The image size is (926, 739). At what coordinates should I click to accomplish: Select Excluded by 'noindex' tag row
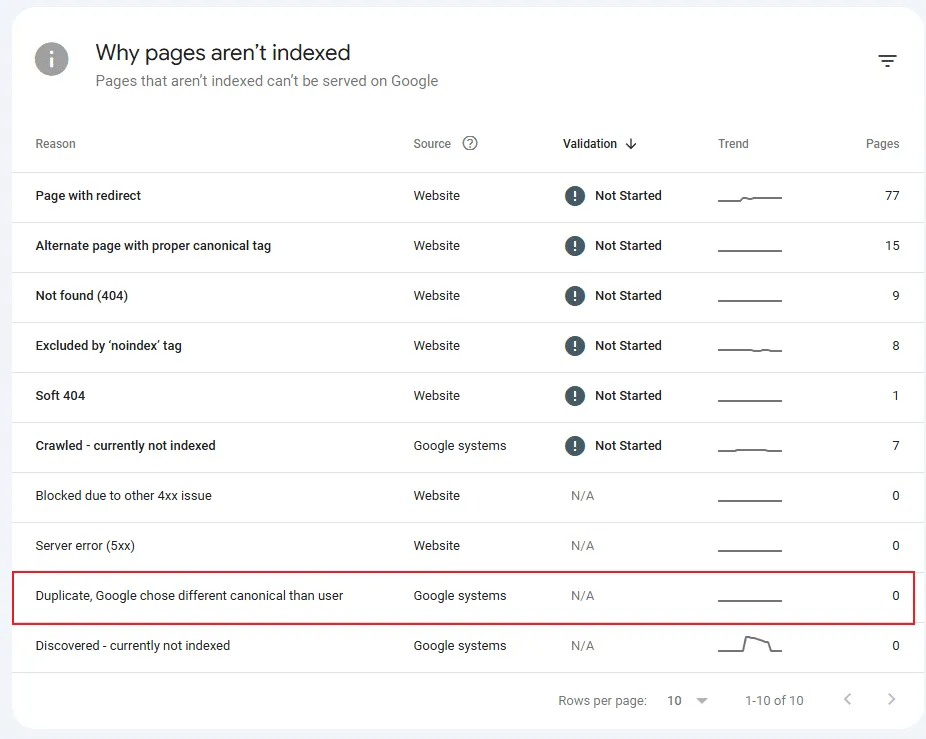[x=108, y=346]
